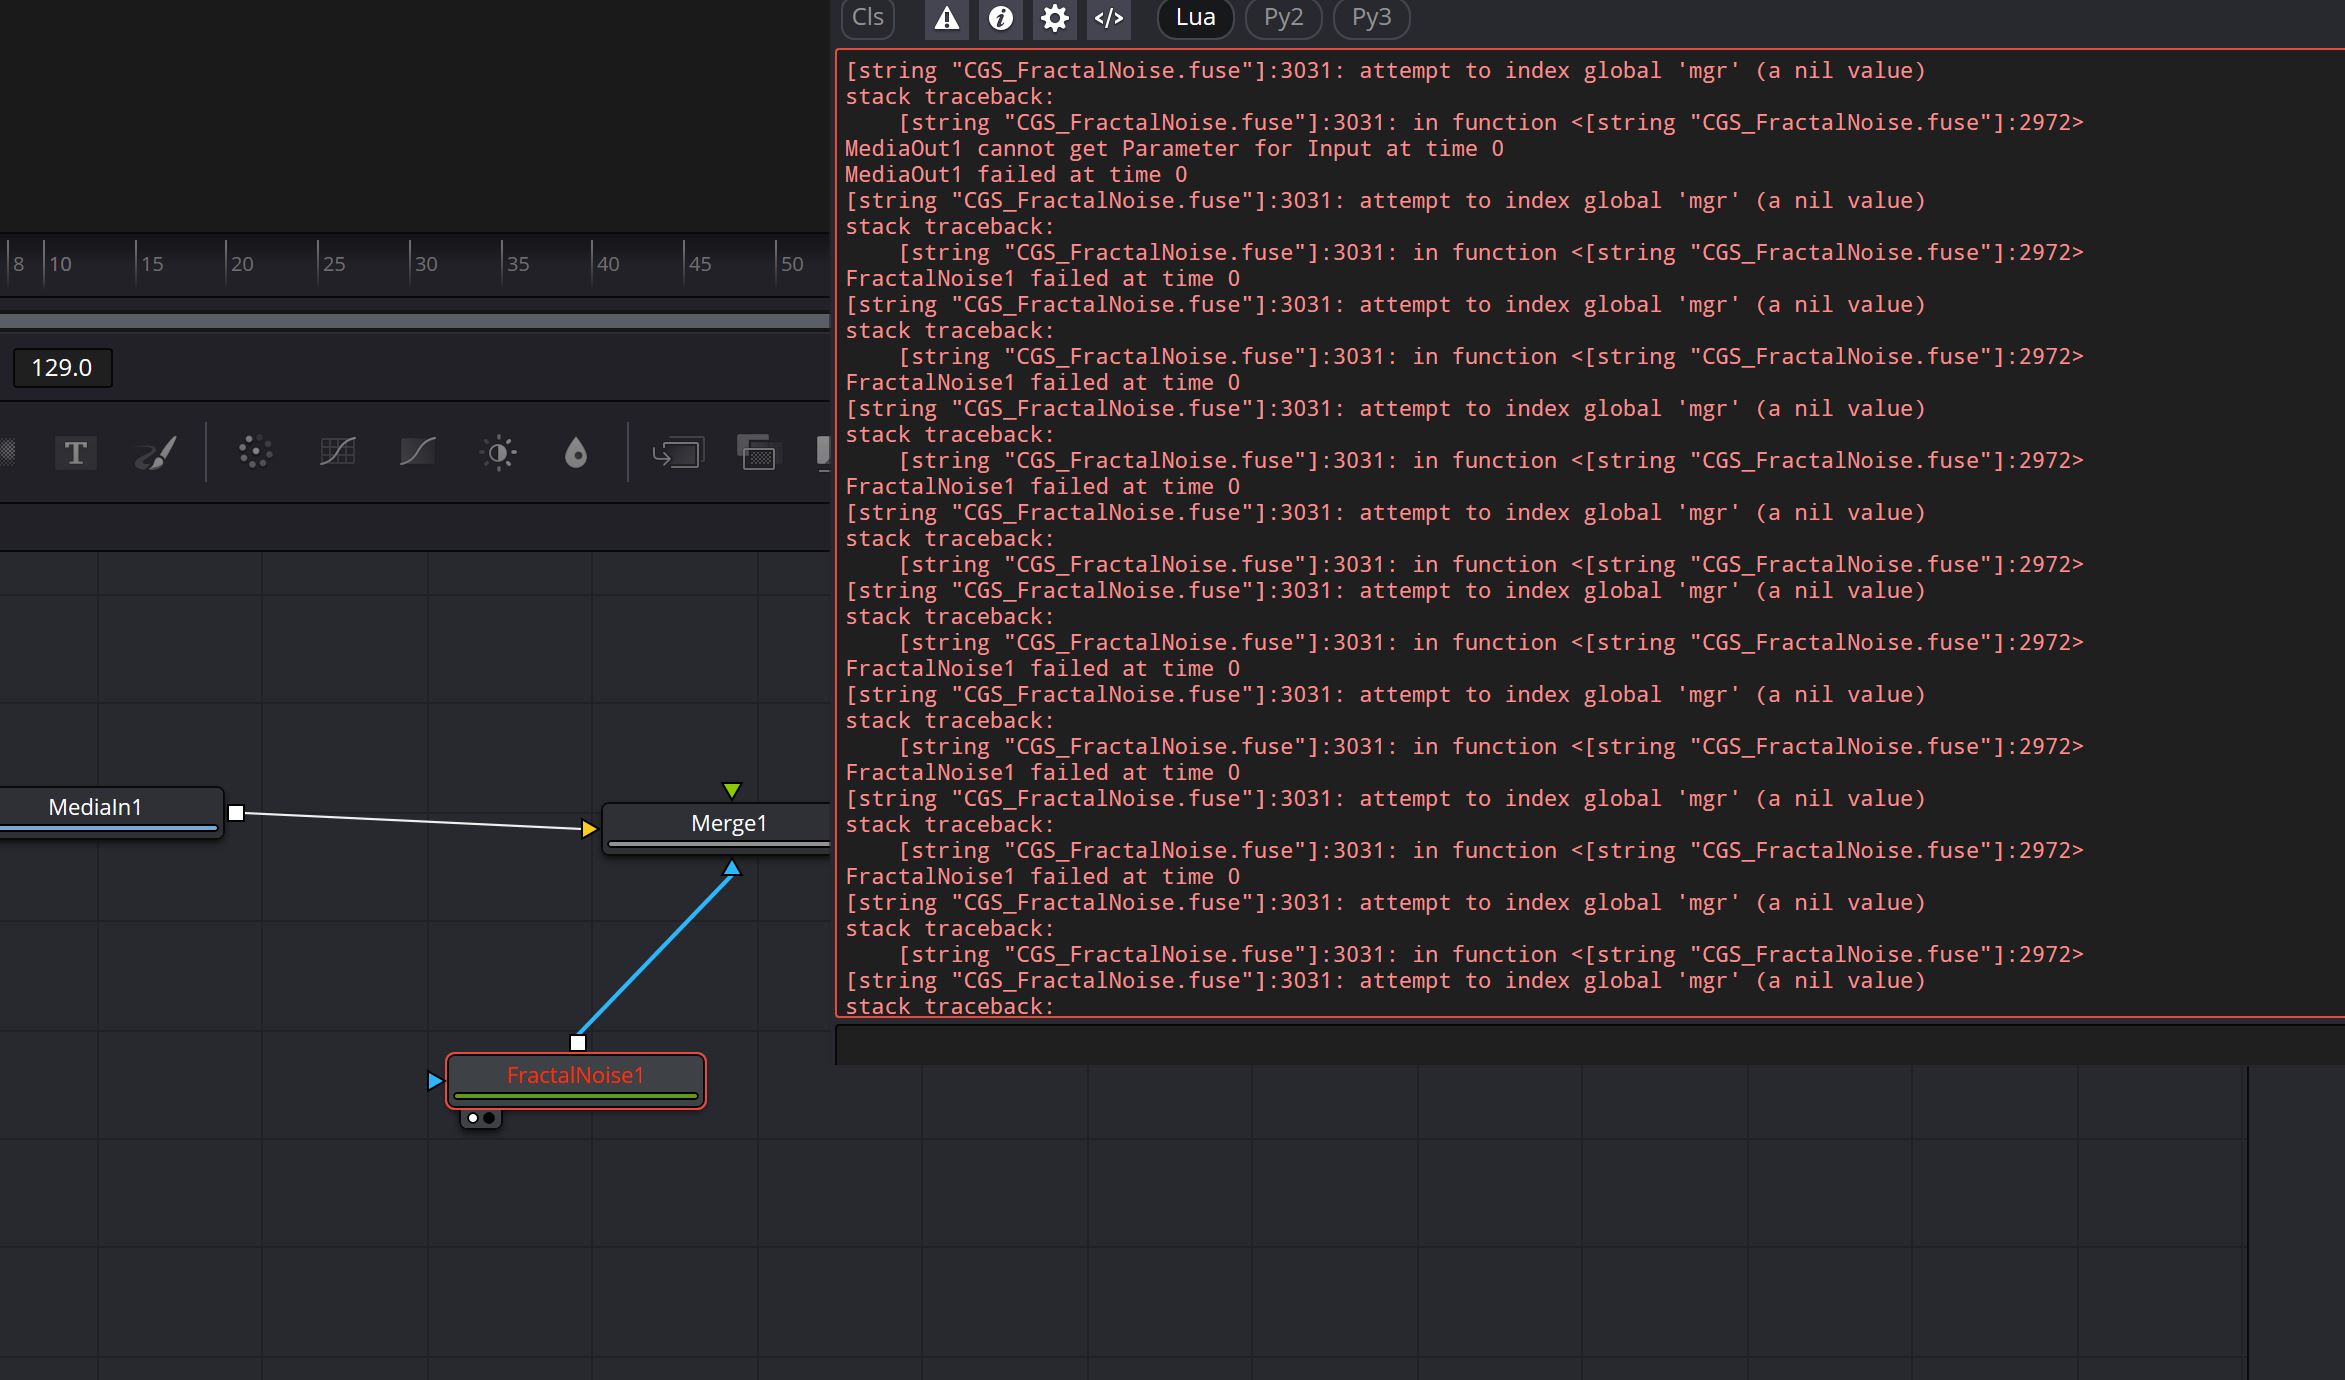Toggle the FractalNoise1 node checkbox
This screenshot has width=2345, height=1380.
[476, 1119]
